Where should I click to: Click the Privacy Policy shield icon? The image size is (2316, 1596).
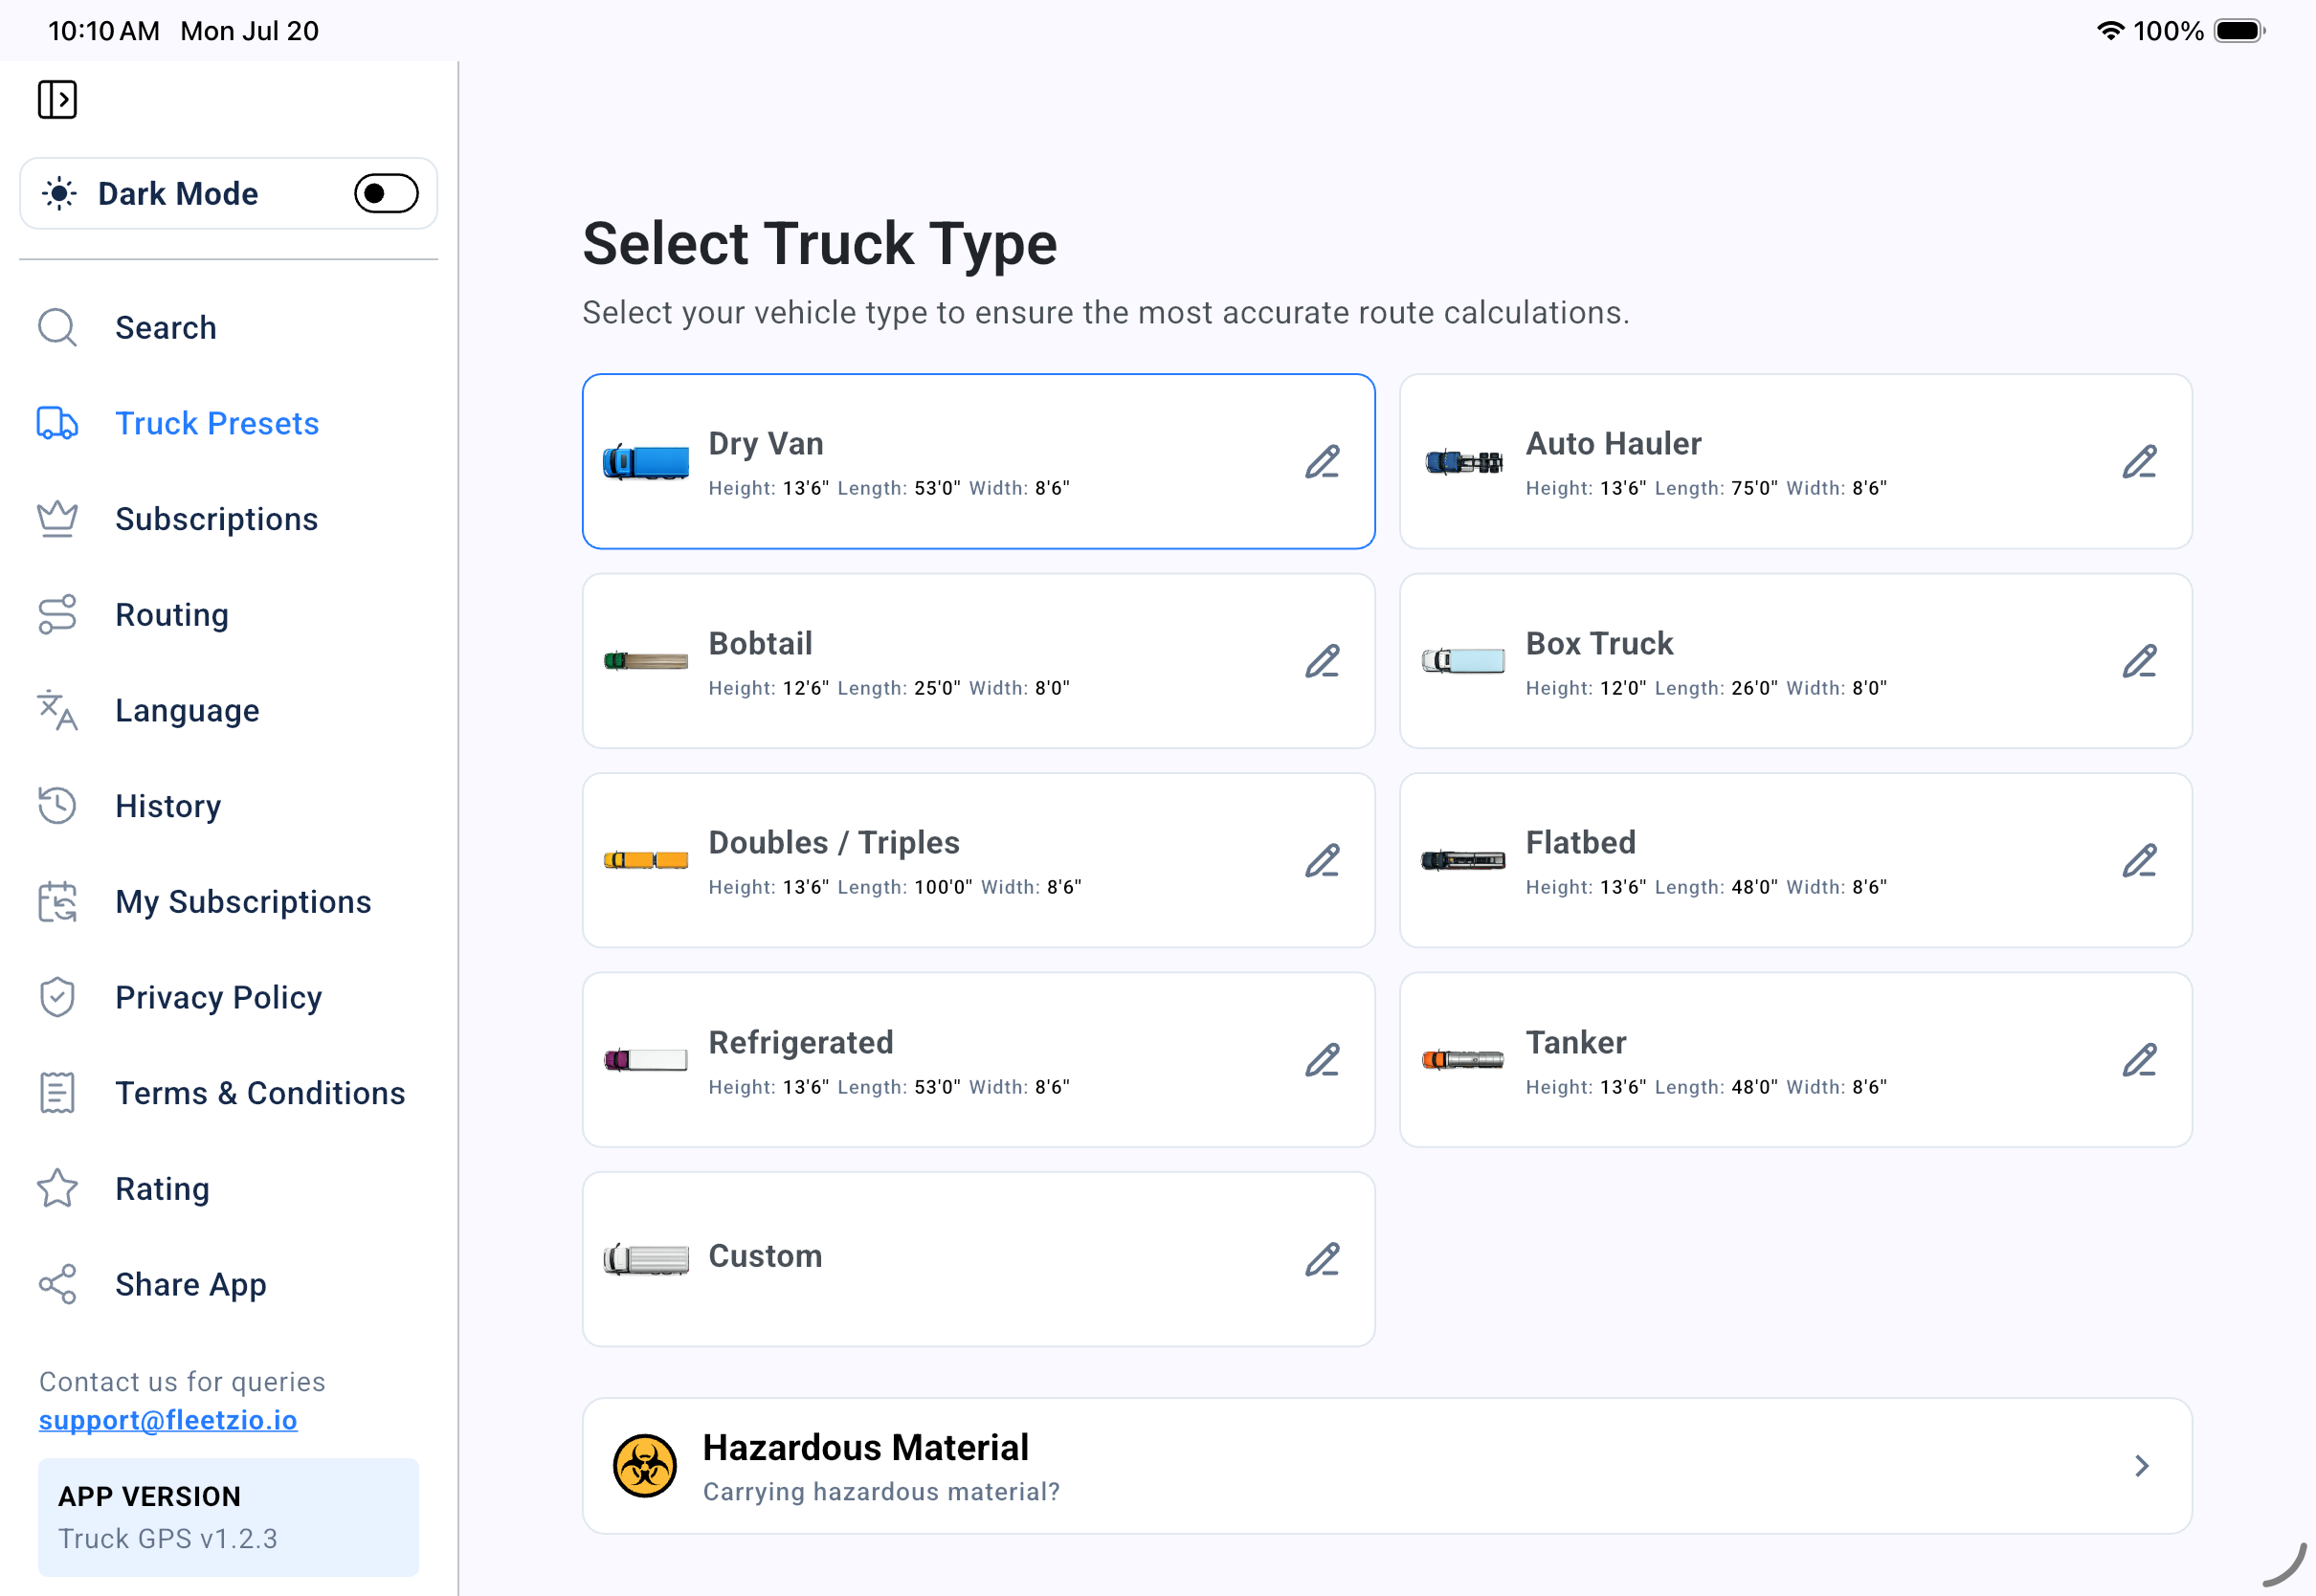(57, 997)
